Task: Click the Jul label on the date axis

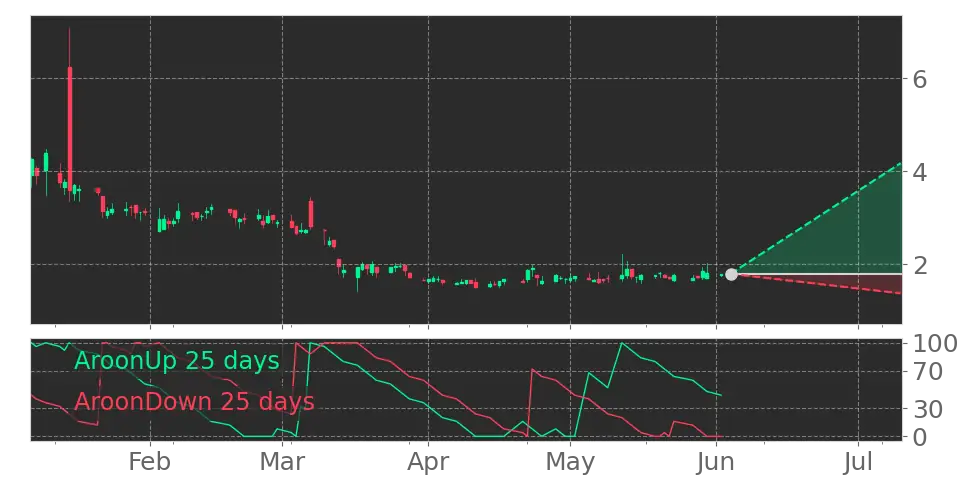Action: click(859, 462)
